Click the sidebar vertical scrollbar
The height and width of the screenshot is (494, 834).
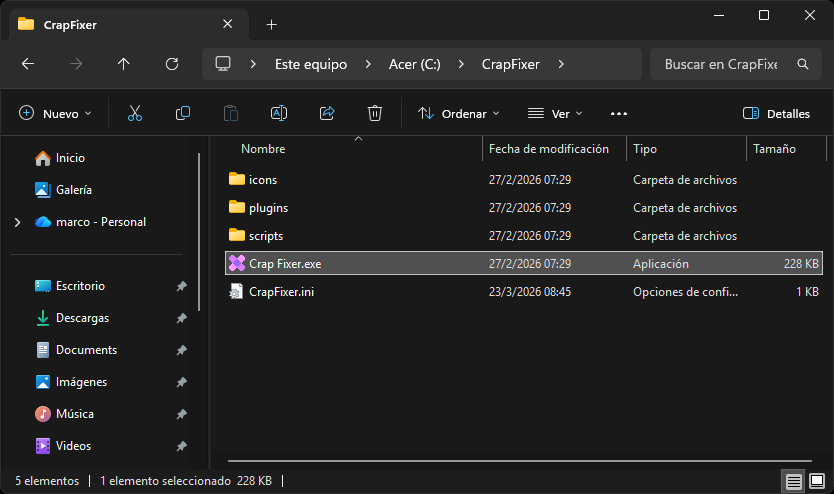pos(198,232)
